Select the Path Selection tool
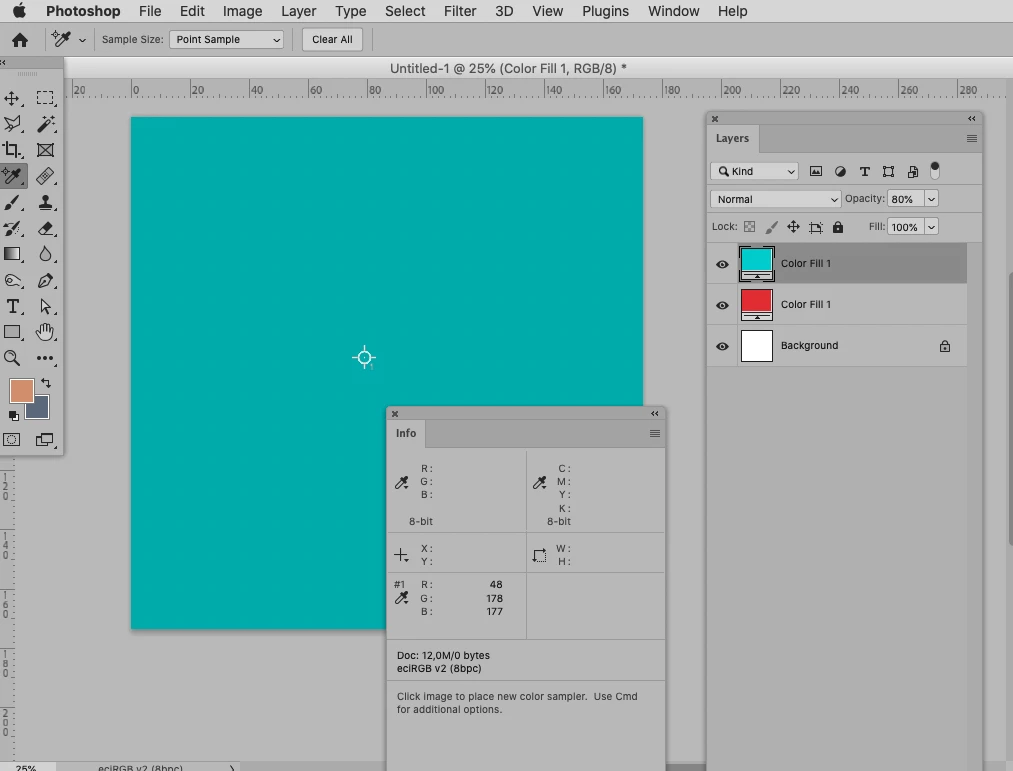The height and width of the screenshot is (771, 1013). (45, 306)
